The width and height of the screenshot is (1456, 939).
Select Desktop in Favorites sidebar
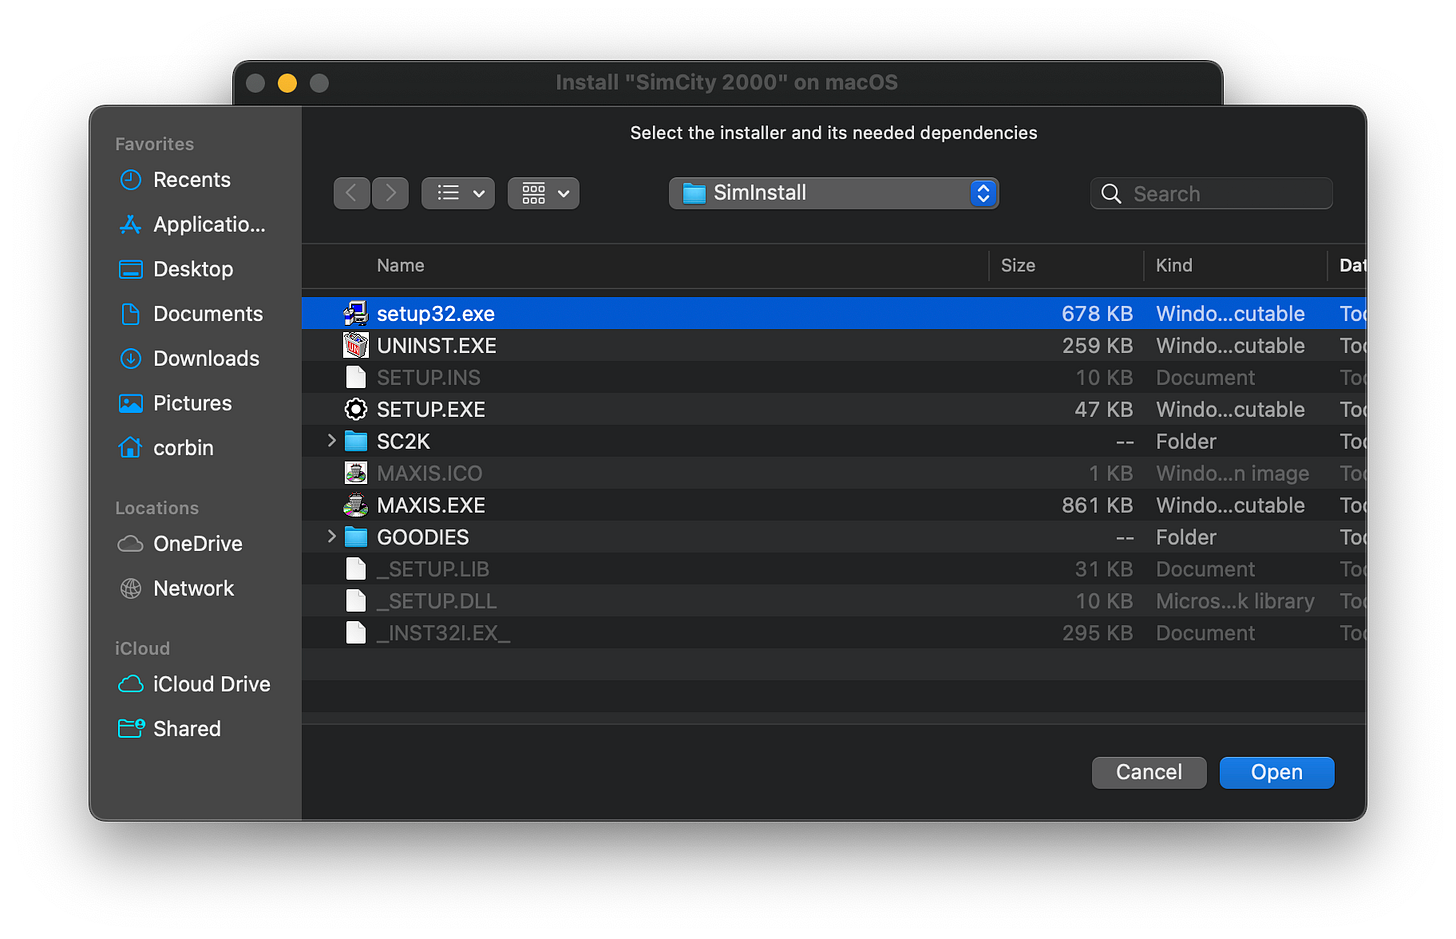point(193,269)
